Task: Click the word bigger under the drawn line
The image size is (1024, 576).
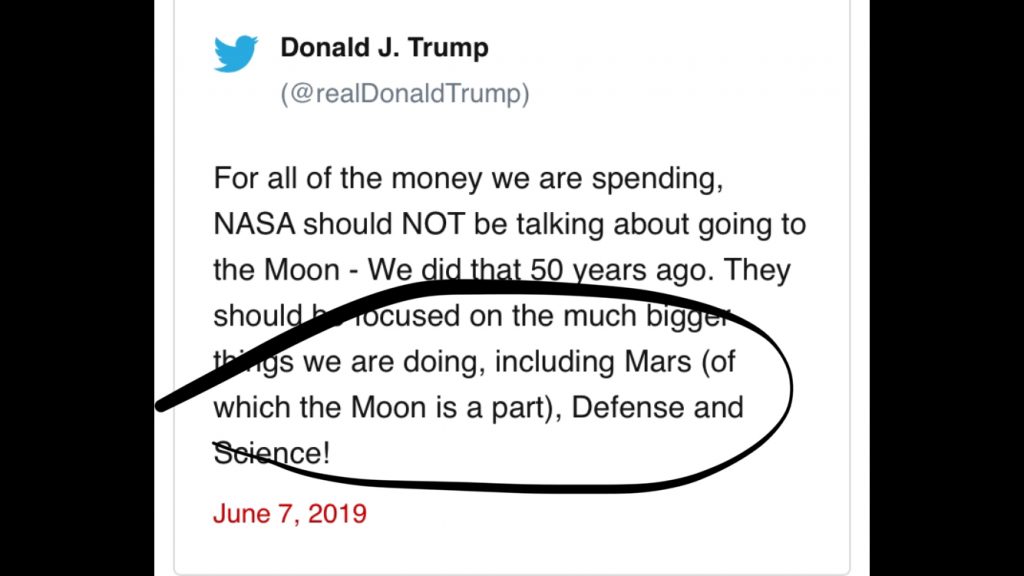Action: point(688,316)
